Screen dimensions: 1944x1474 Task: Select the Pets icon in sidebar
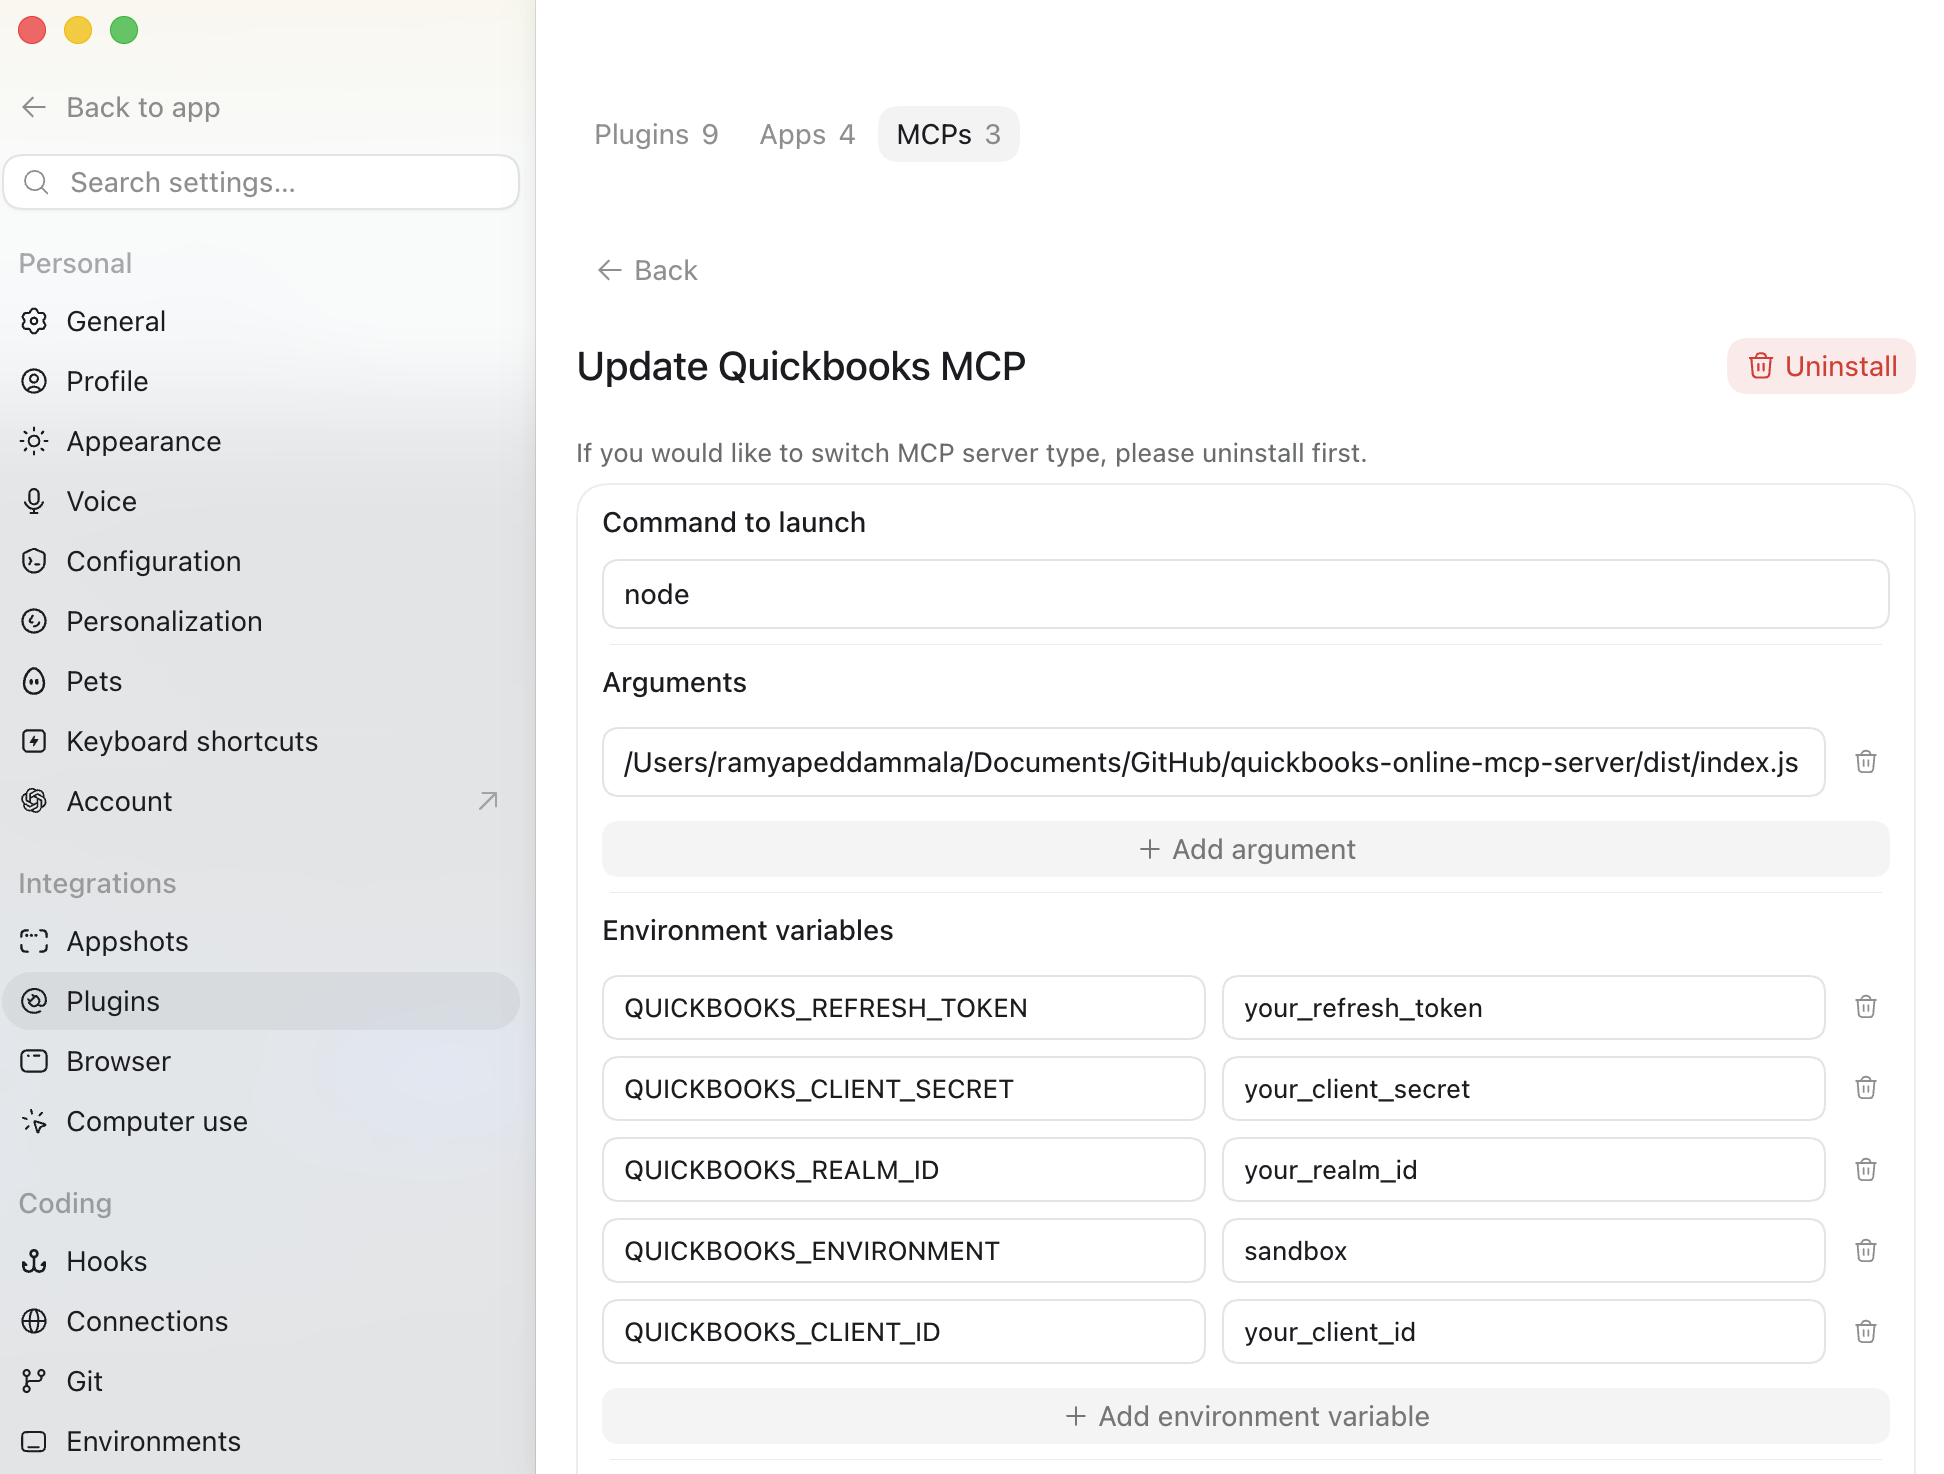pyautogui.click(x=34, y=681)
